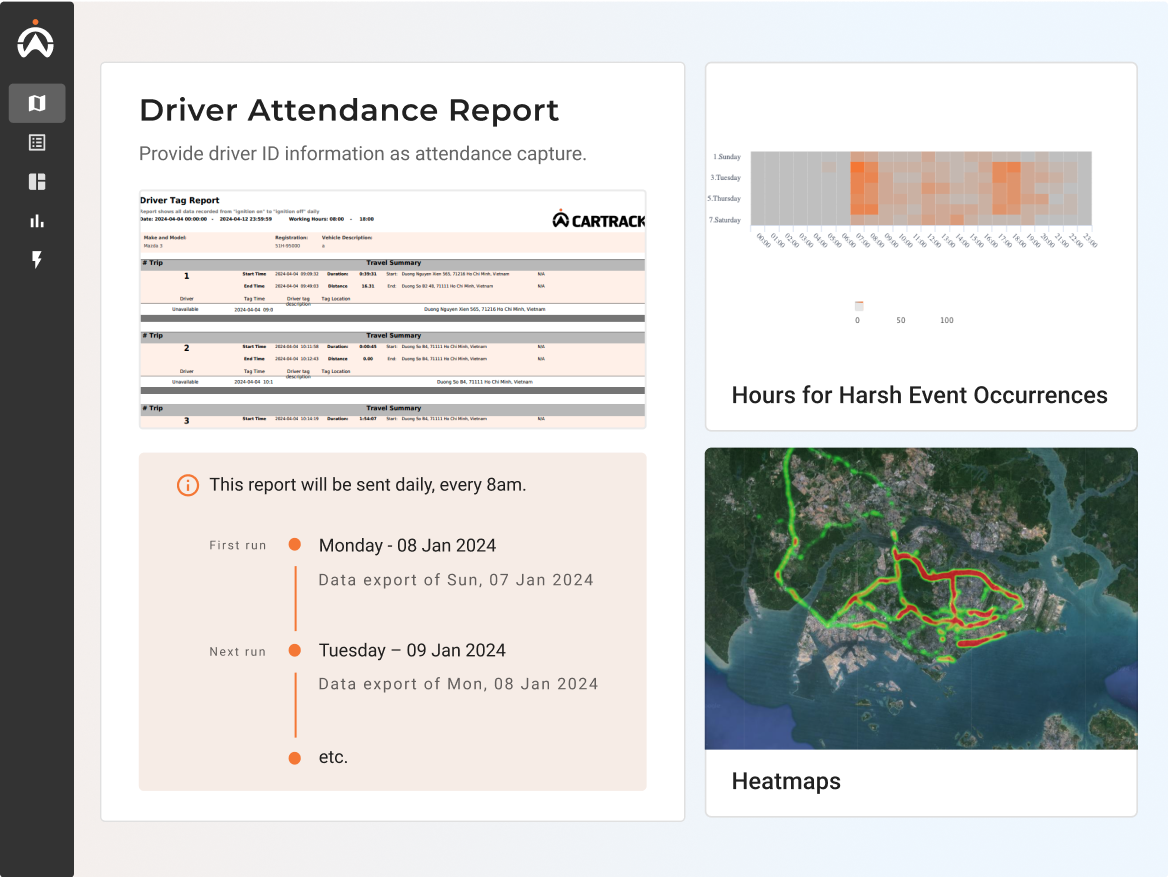
Task: Select Tuesday – 09 Jan 2024 entry
Action: (412, 650)
